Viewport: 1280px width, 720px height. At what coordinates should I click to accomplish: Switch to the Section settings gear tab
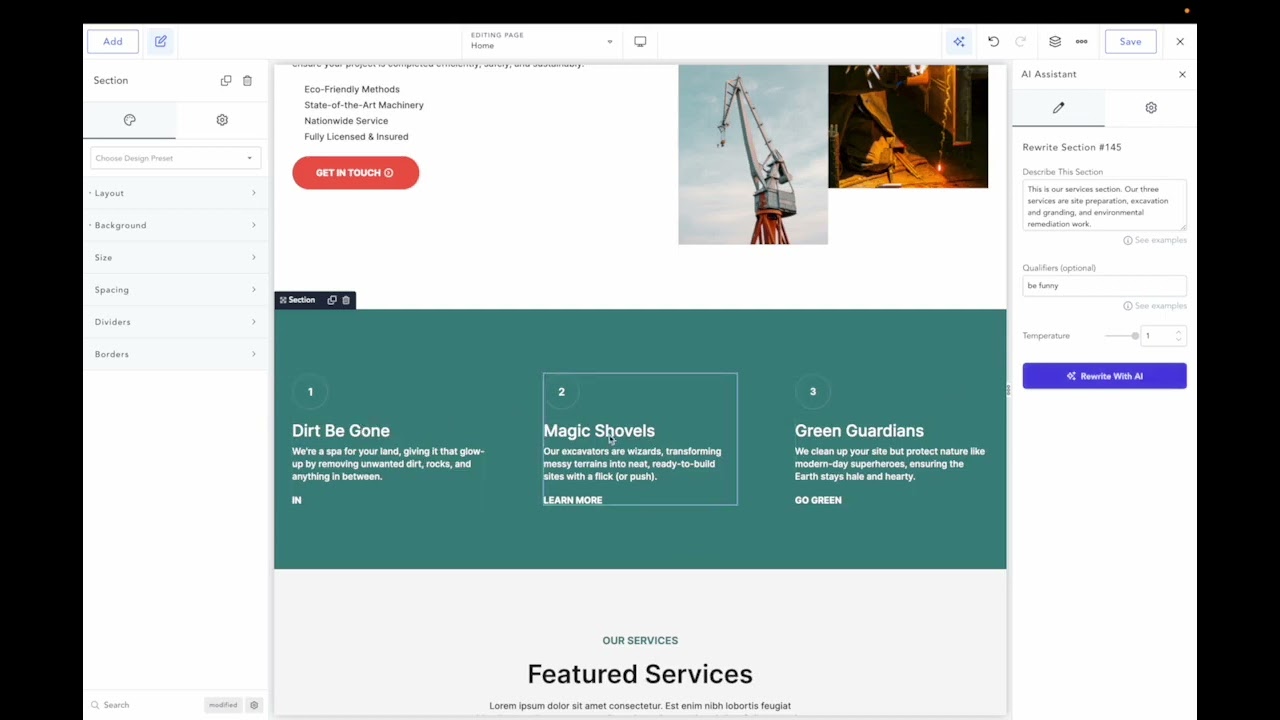(222, 120)
